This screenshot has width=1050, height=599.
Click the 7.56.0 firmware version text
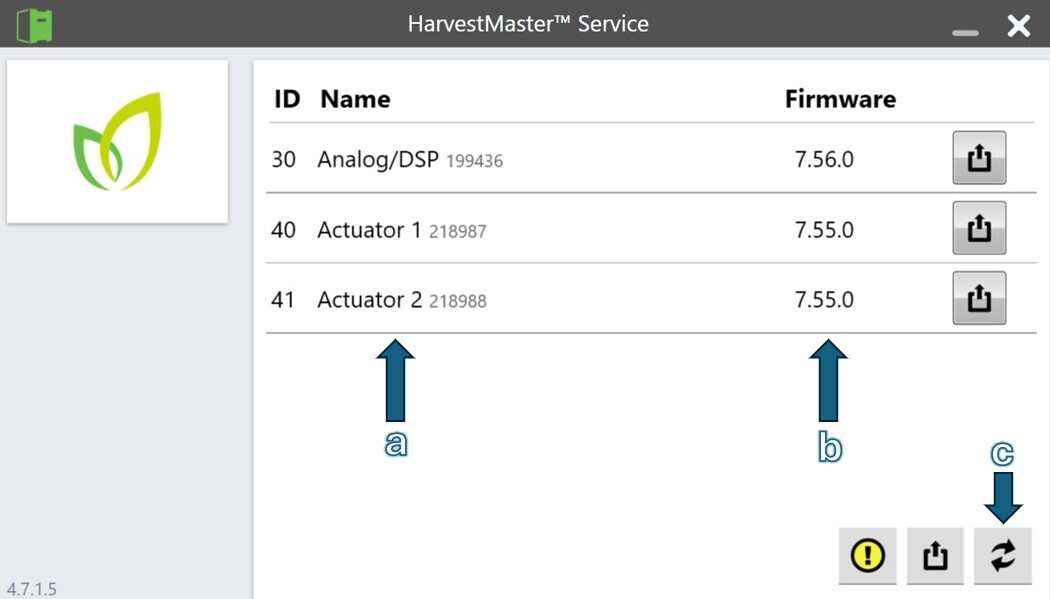click(825, 158)
